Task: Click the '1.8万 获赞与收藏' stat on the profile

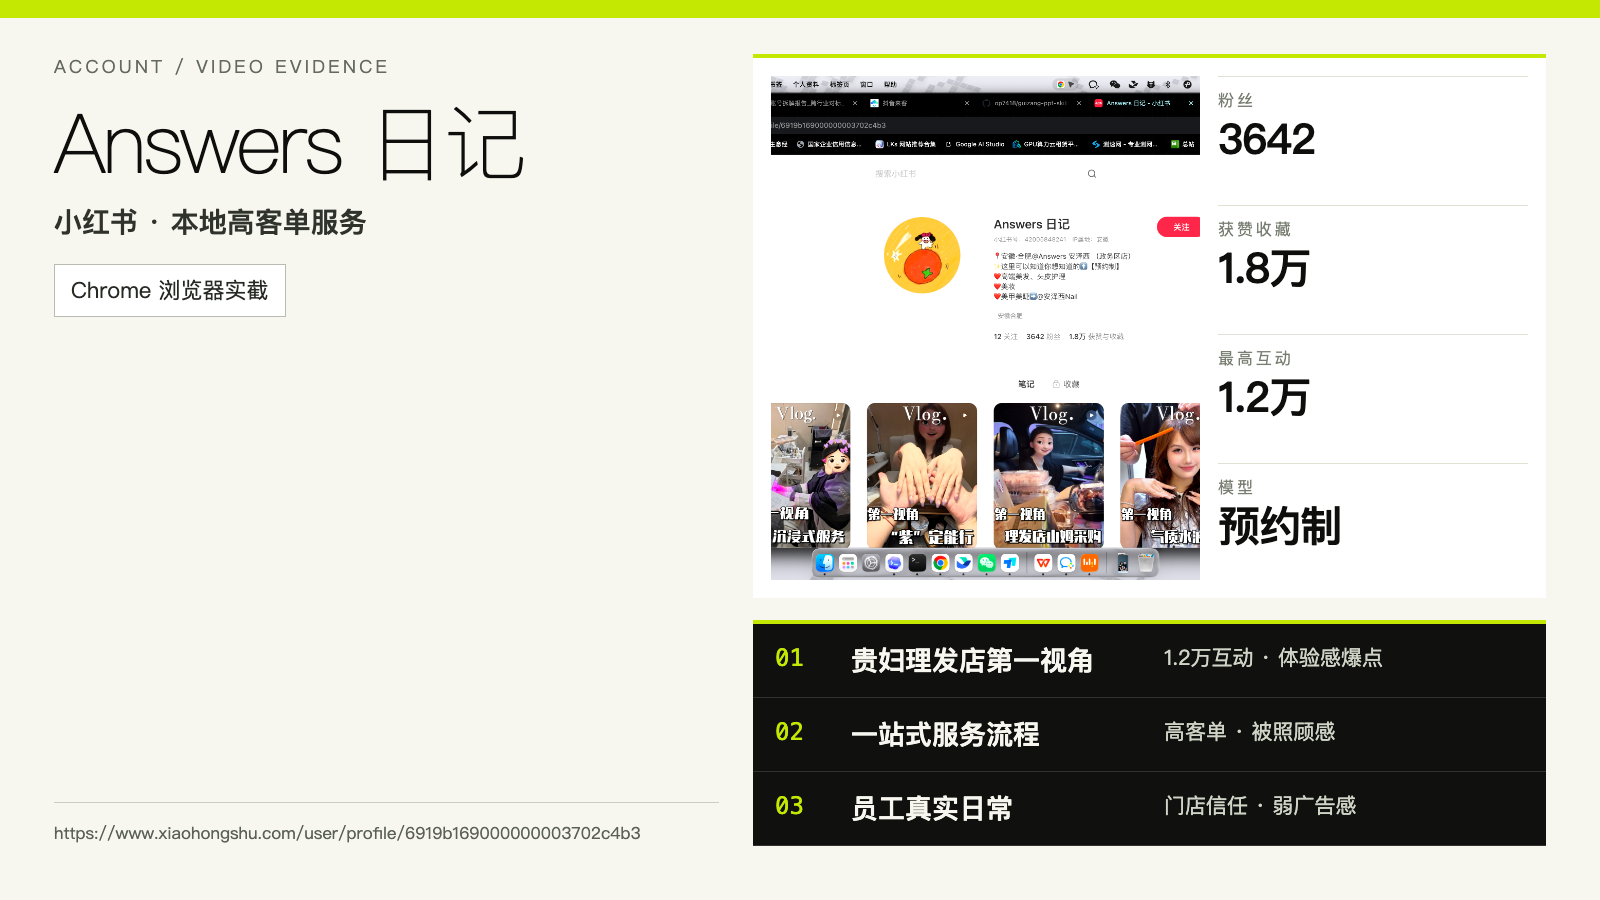Action: click(x=1096, y=337)
